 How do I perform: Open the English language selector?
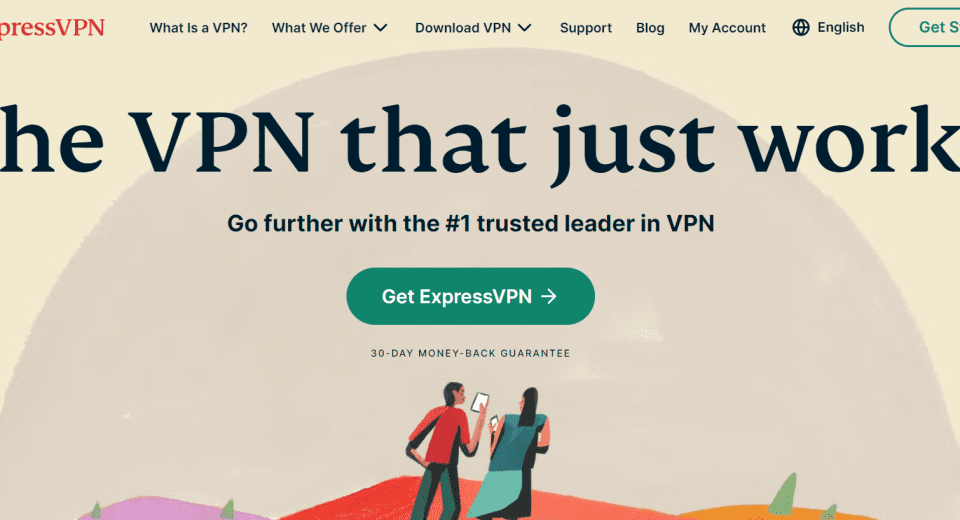[828, 28]
